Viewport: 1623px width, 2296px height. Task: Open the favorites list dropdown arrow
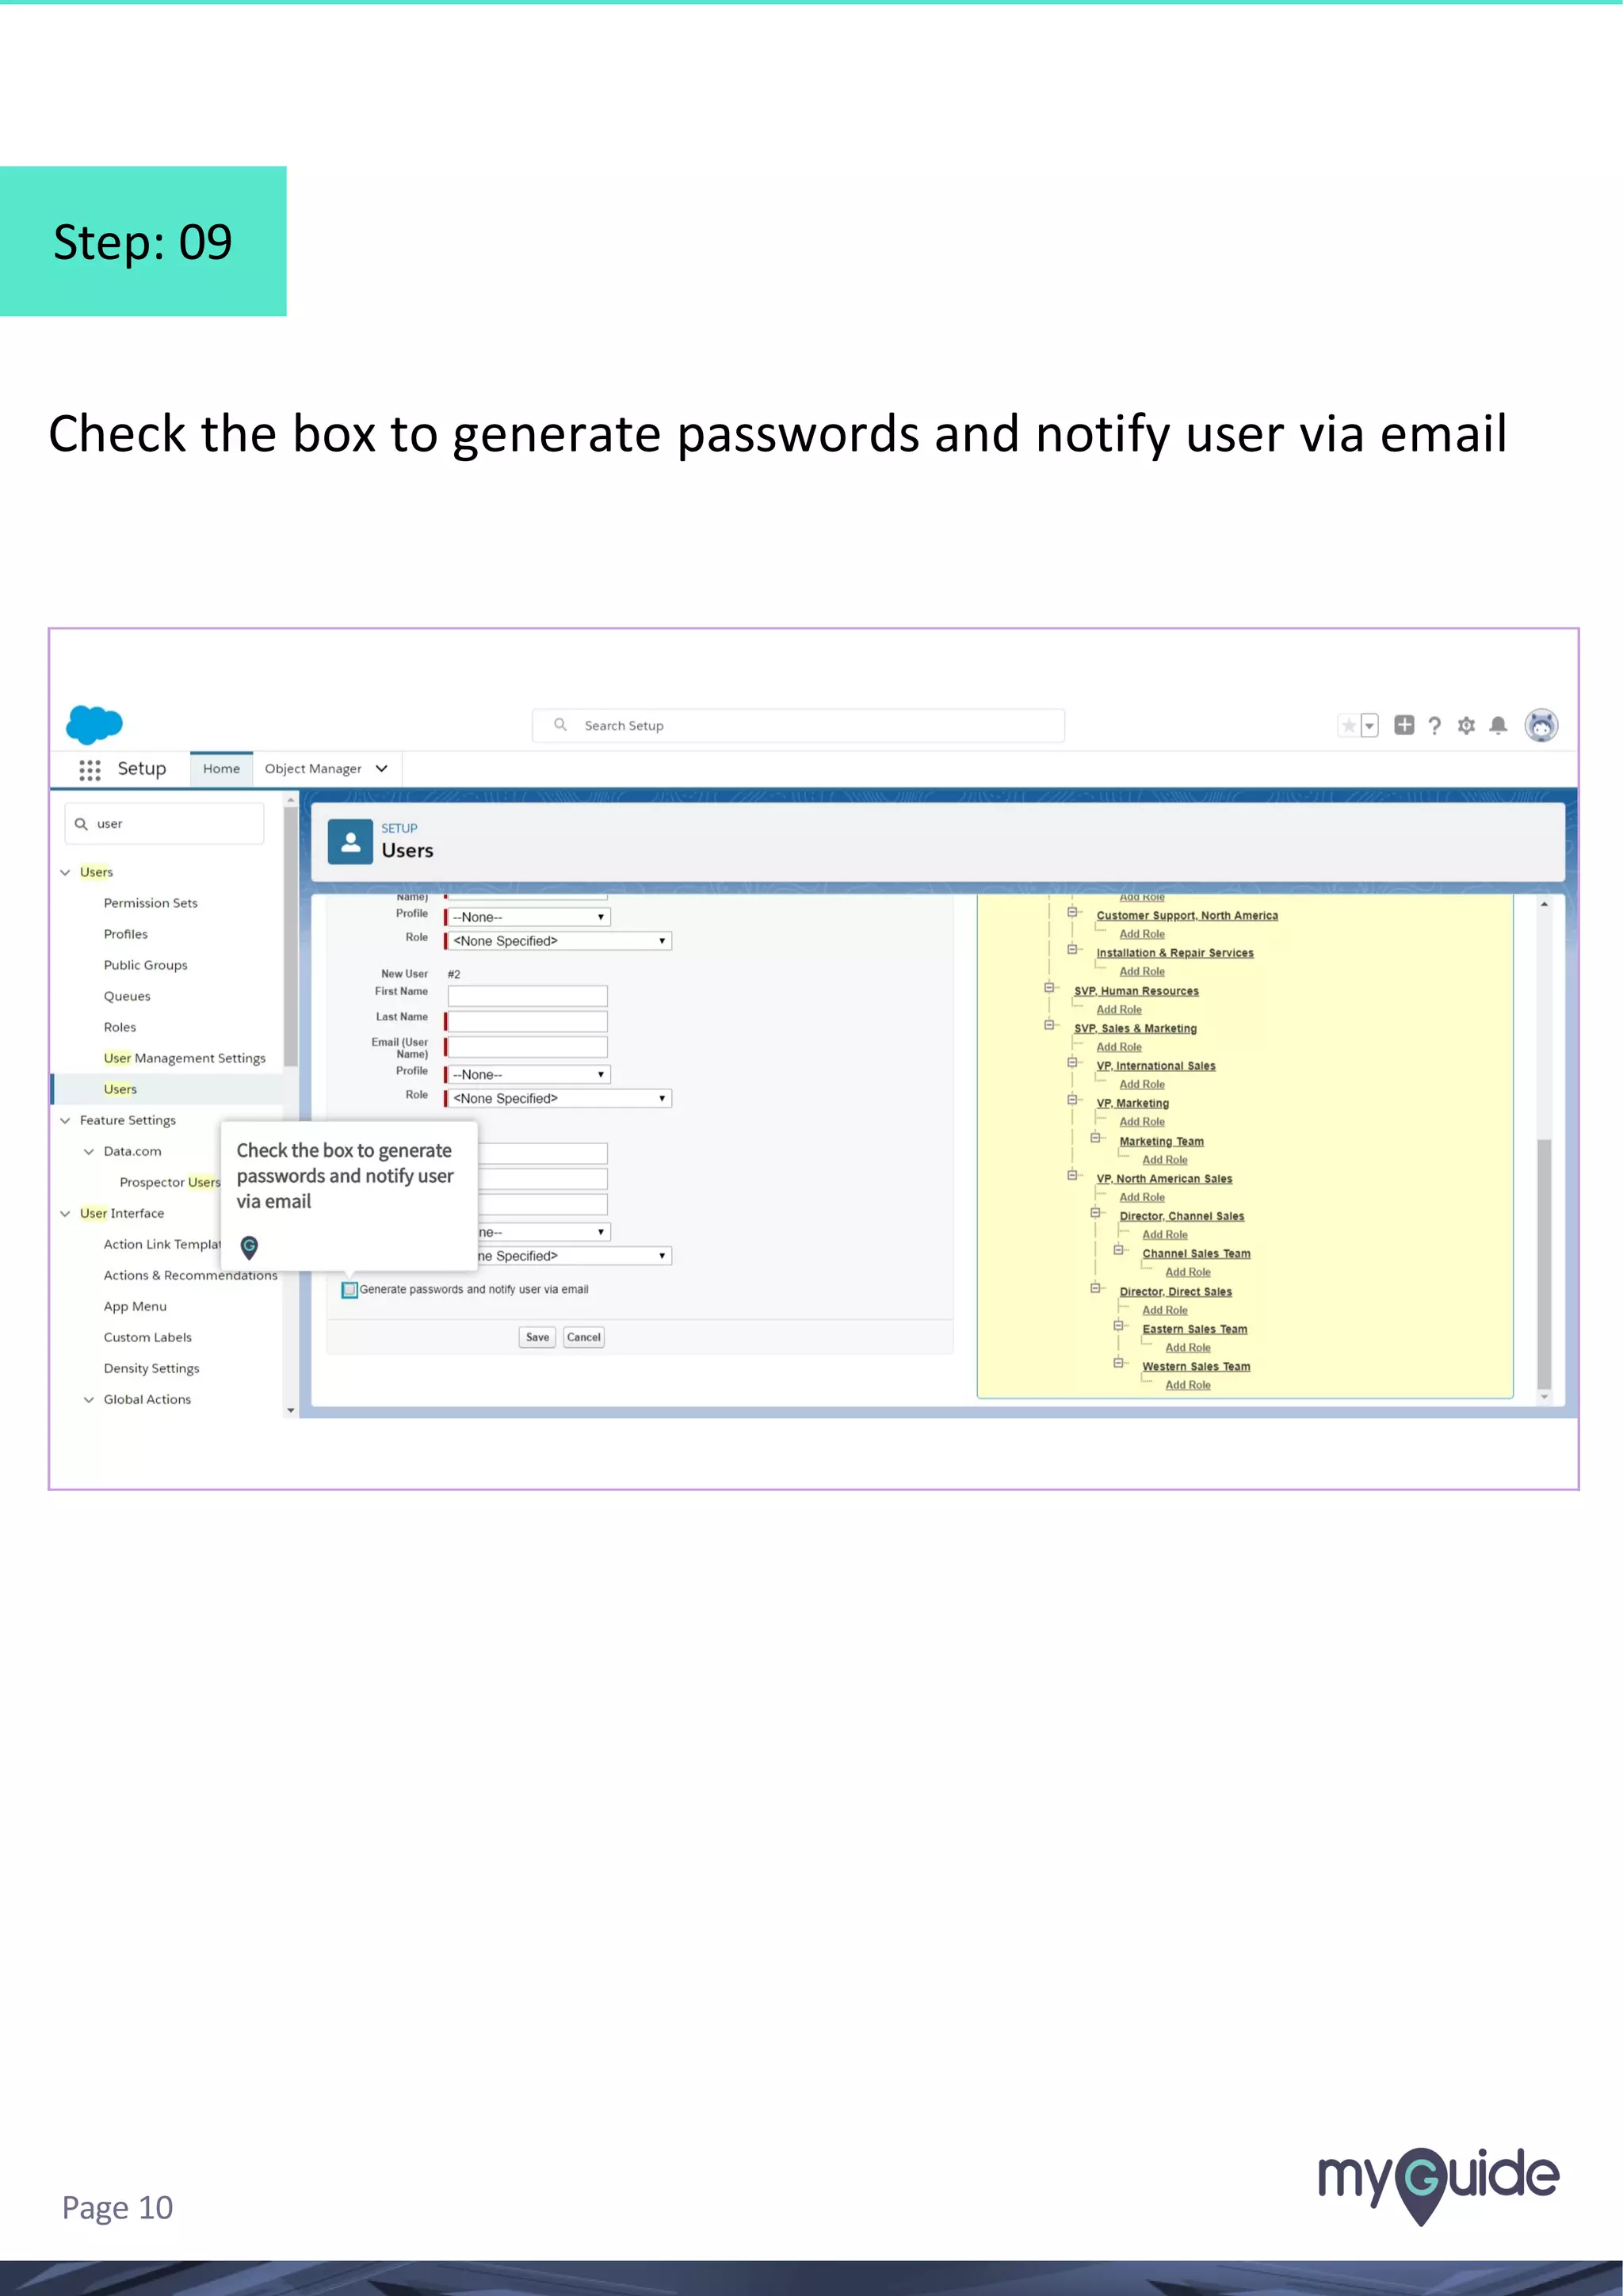click(1370, 726)
